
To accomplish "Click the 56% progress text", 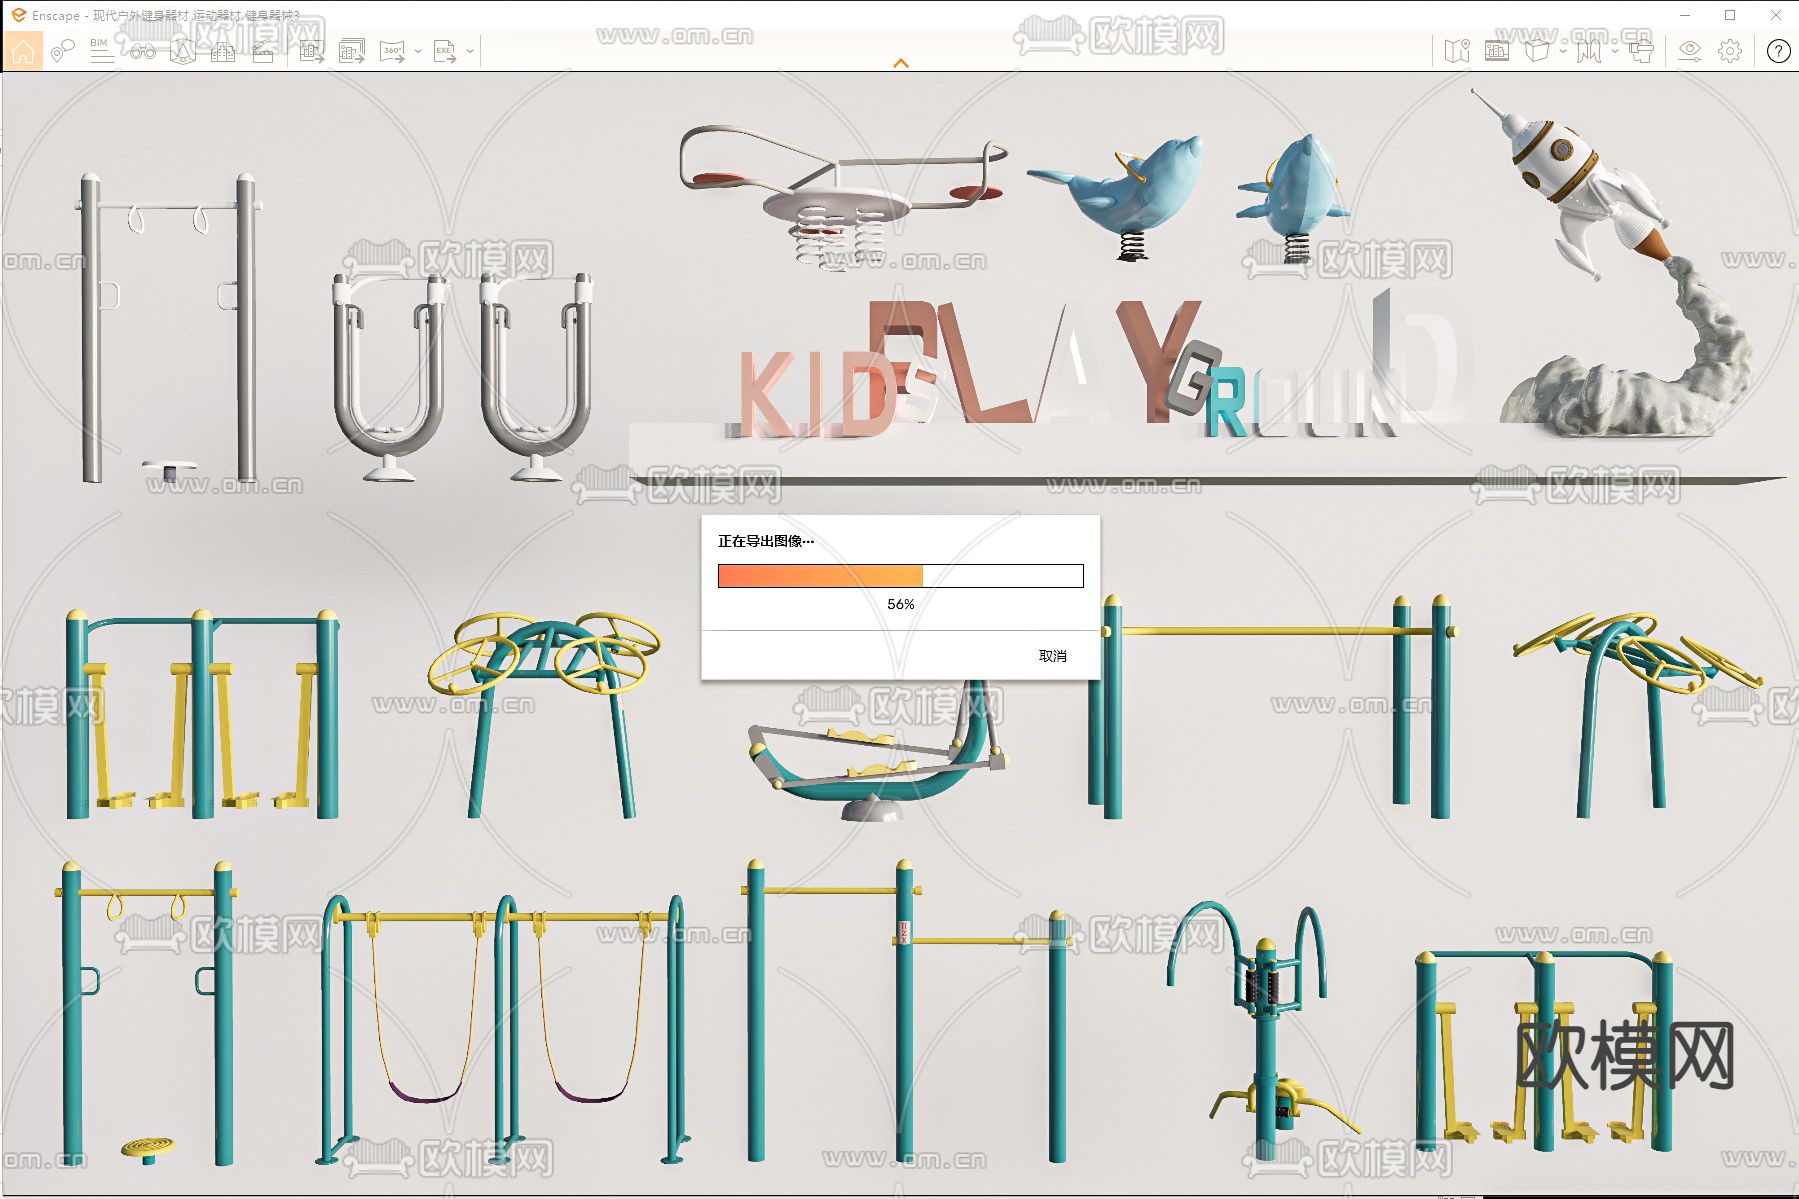I will coord(901,604).
